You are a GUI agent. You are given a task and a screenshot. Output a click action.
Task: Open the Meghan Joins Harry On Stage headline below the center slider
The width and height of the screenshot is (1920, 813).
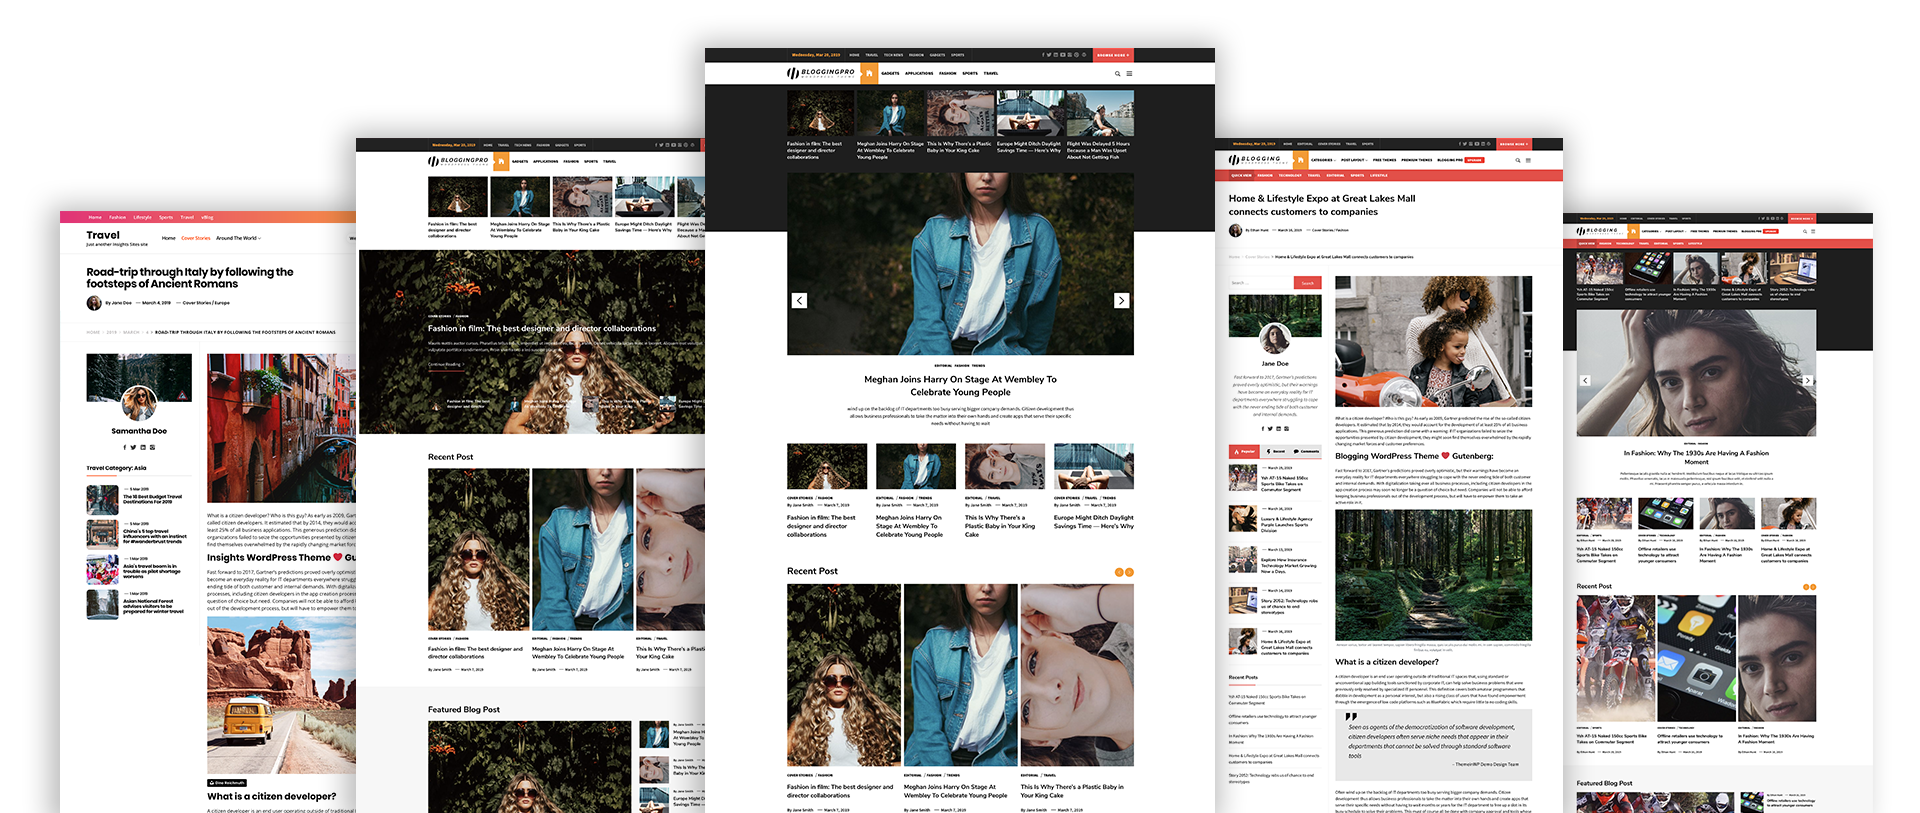pos(960,385)
